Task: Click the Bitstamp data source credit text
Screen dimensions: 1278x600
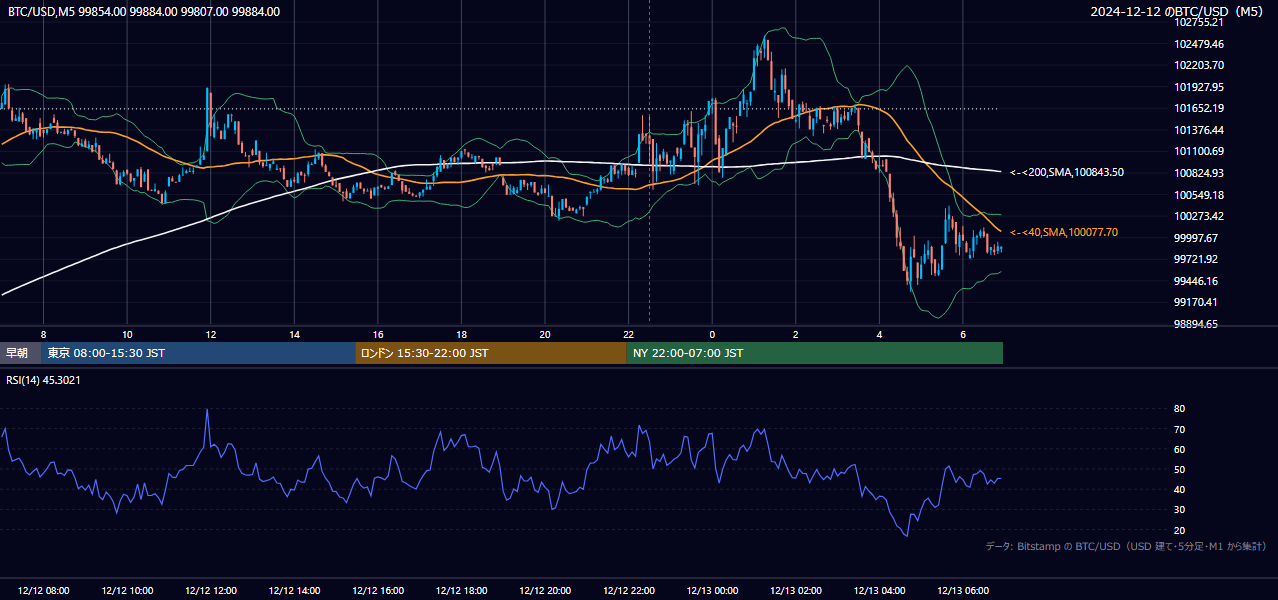Action: tap(1127, 547)
